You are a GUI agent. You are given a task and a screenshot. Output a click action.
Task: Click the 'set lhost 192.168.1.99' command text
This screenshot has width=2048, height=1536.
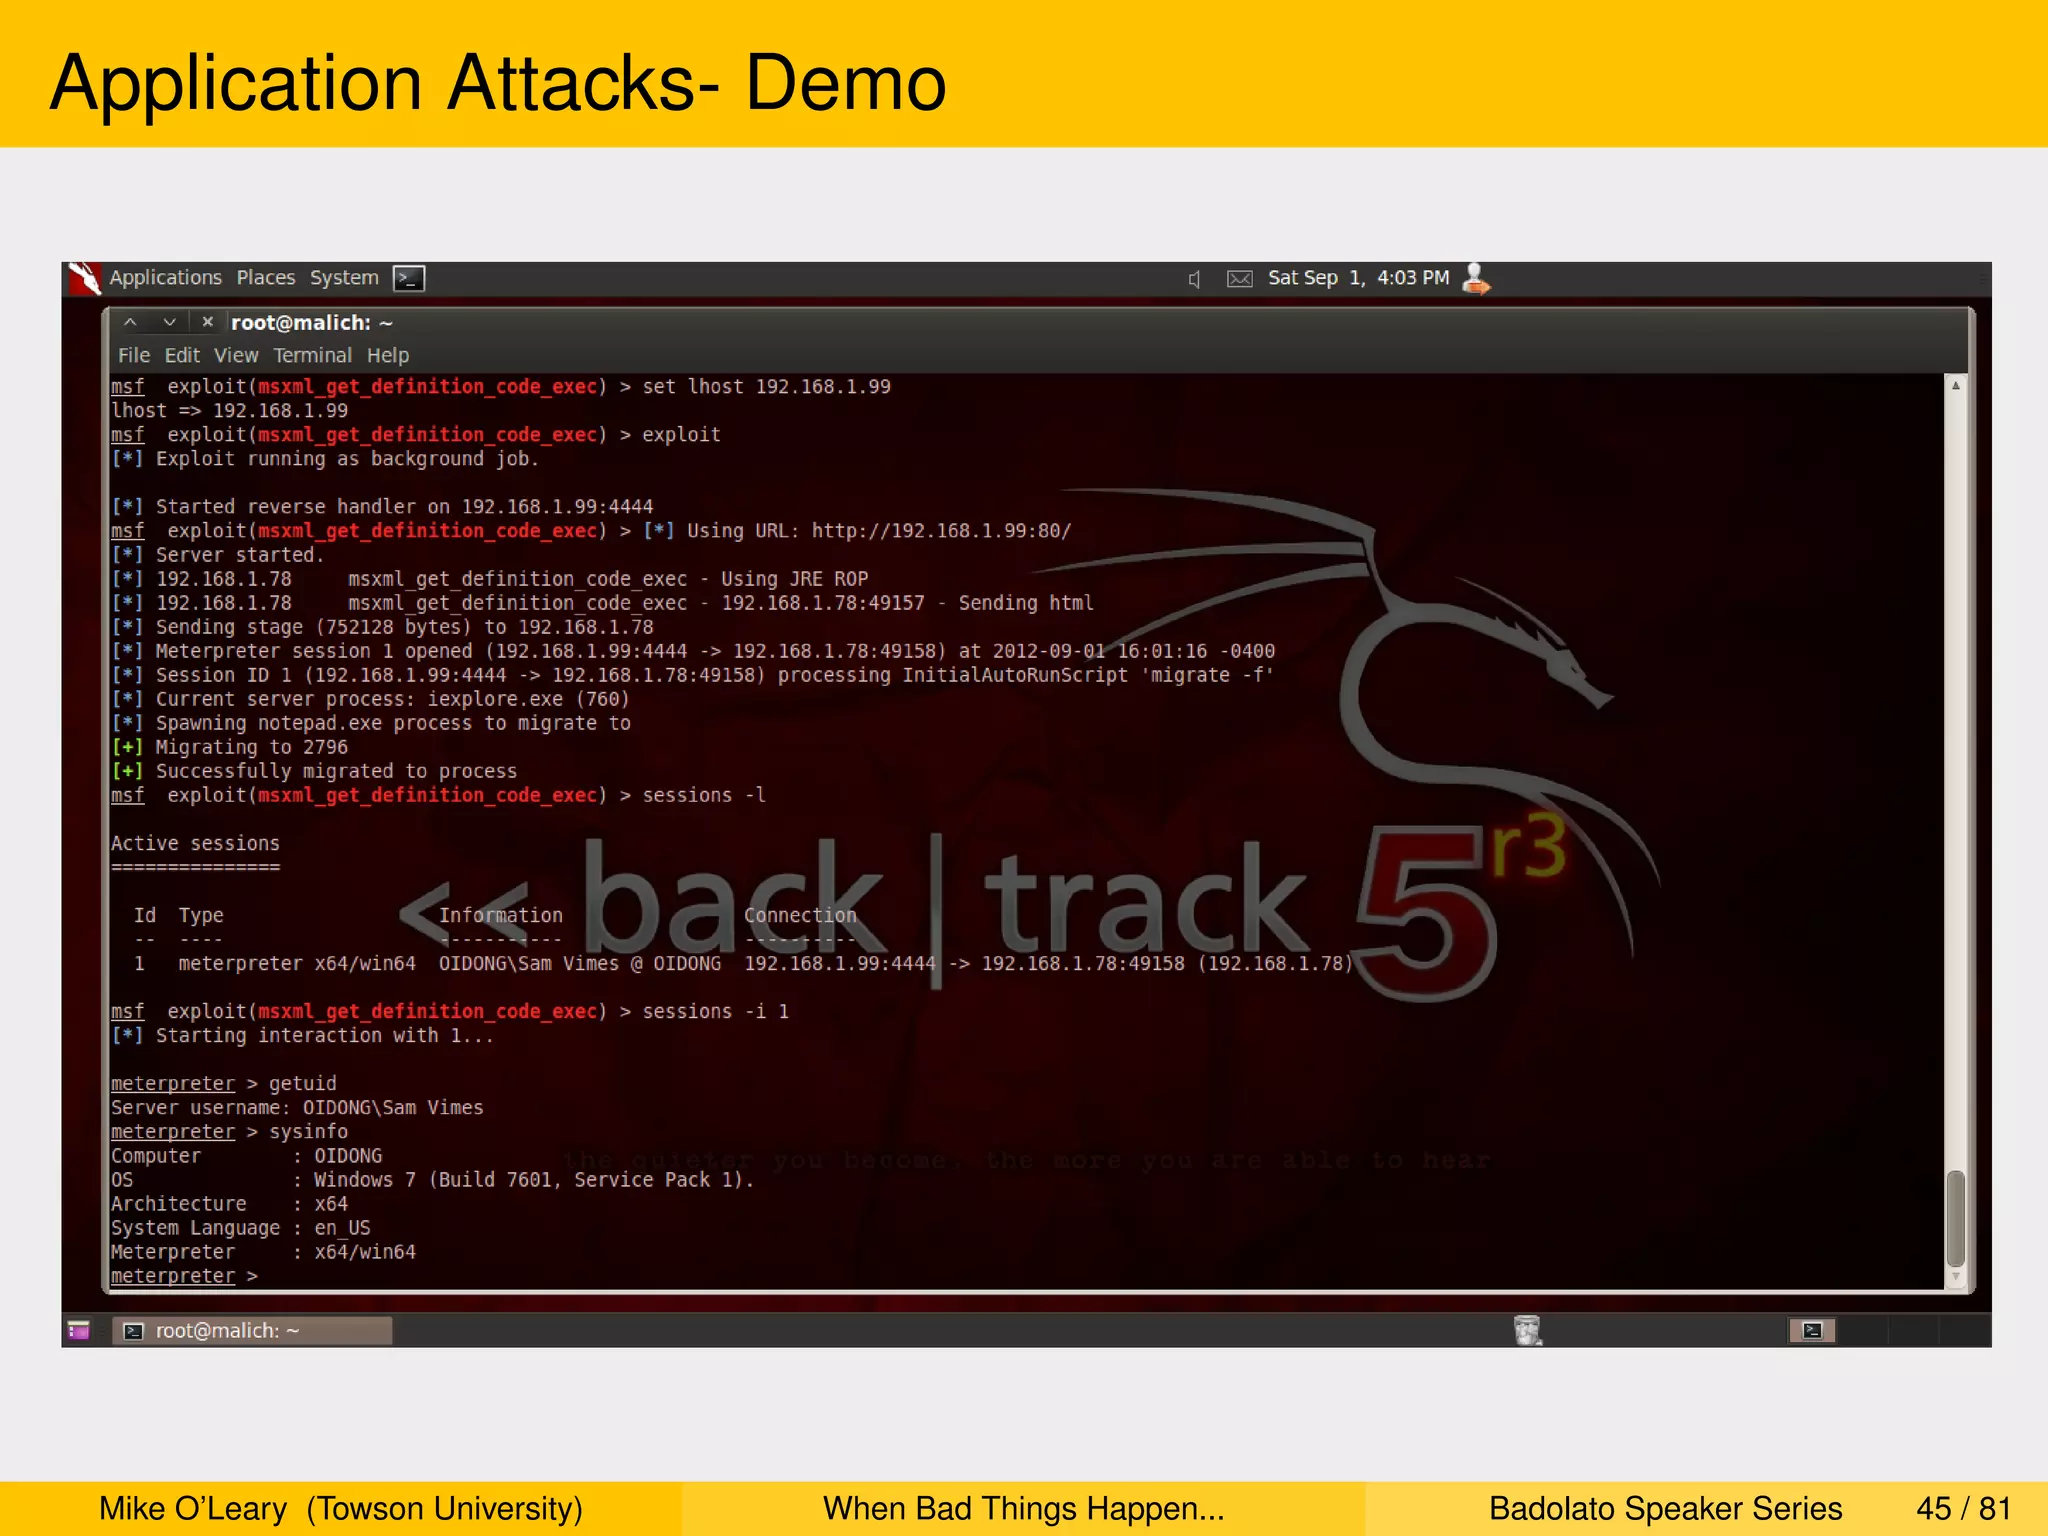coord(766,387)
